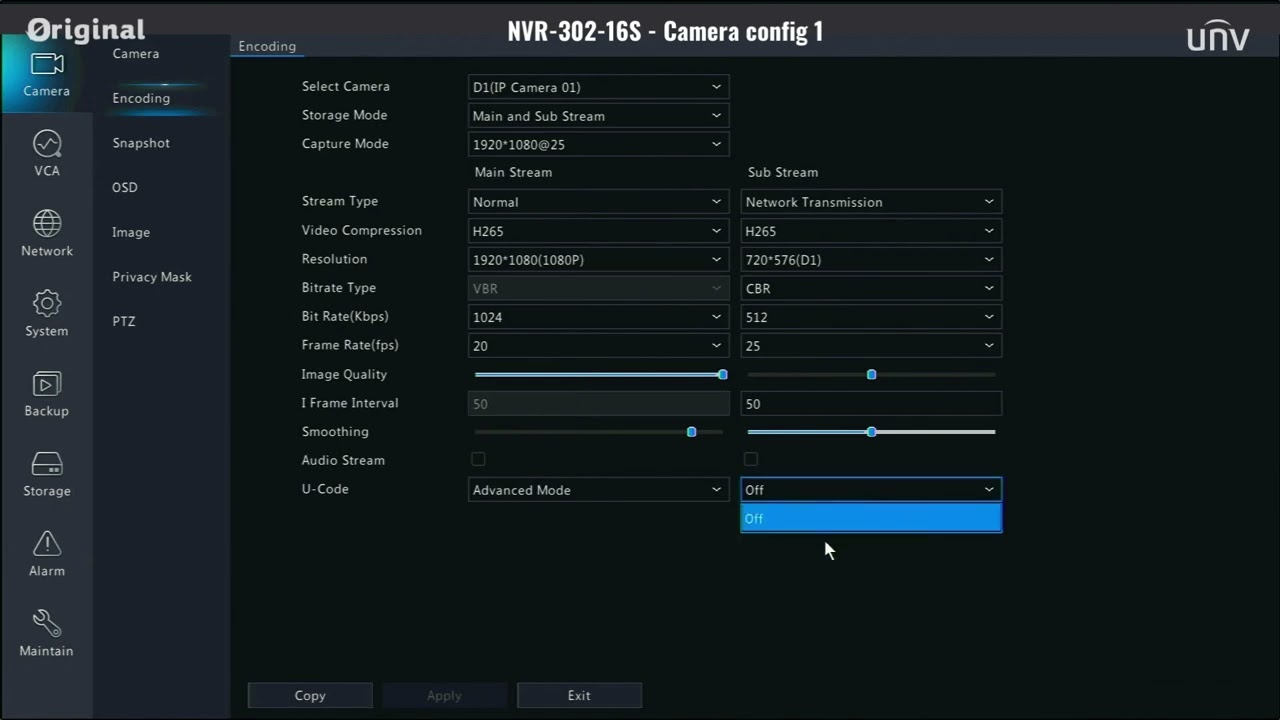The width and height of the screenshot is (1280, 720).
Task: Go to Privacy Mask submenu item
Action: point(152,277)
